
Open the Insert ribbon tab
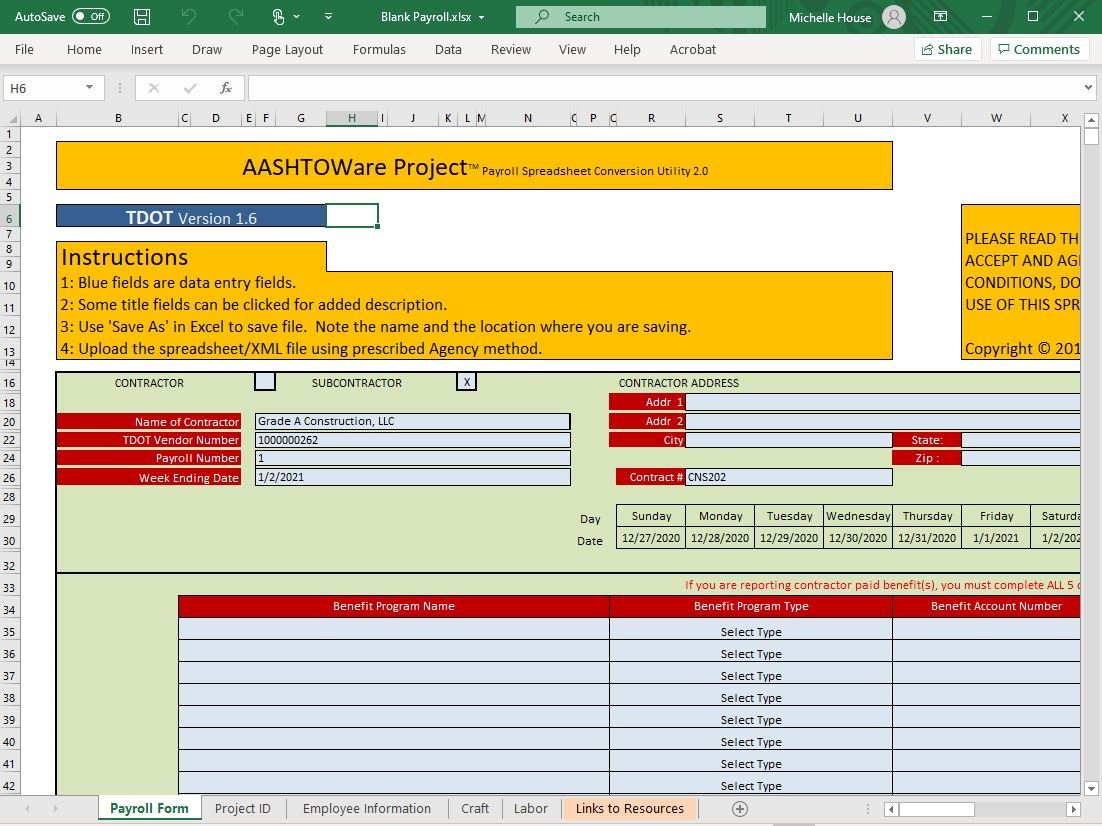coord(147,49)
